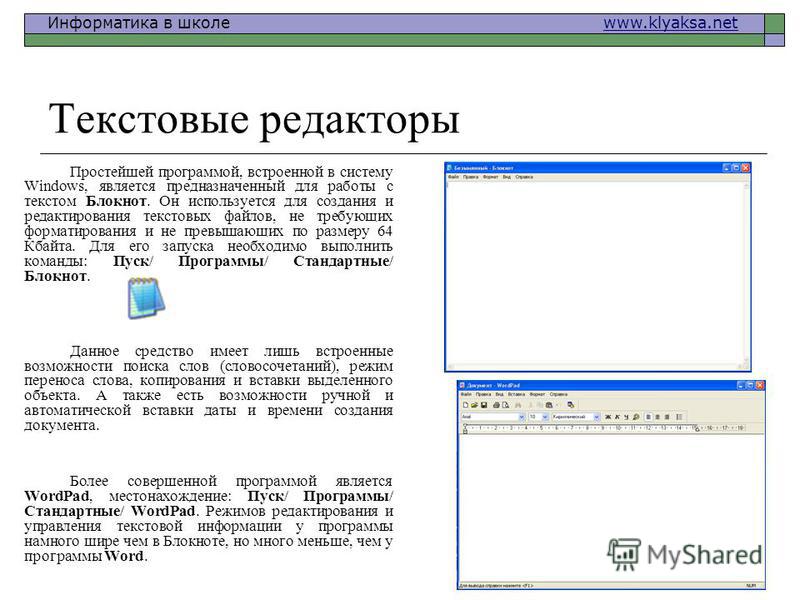Click inside the WordPad document area

point(611,508)
